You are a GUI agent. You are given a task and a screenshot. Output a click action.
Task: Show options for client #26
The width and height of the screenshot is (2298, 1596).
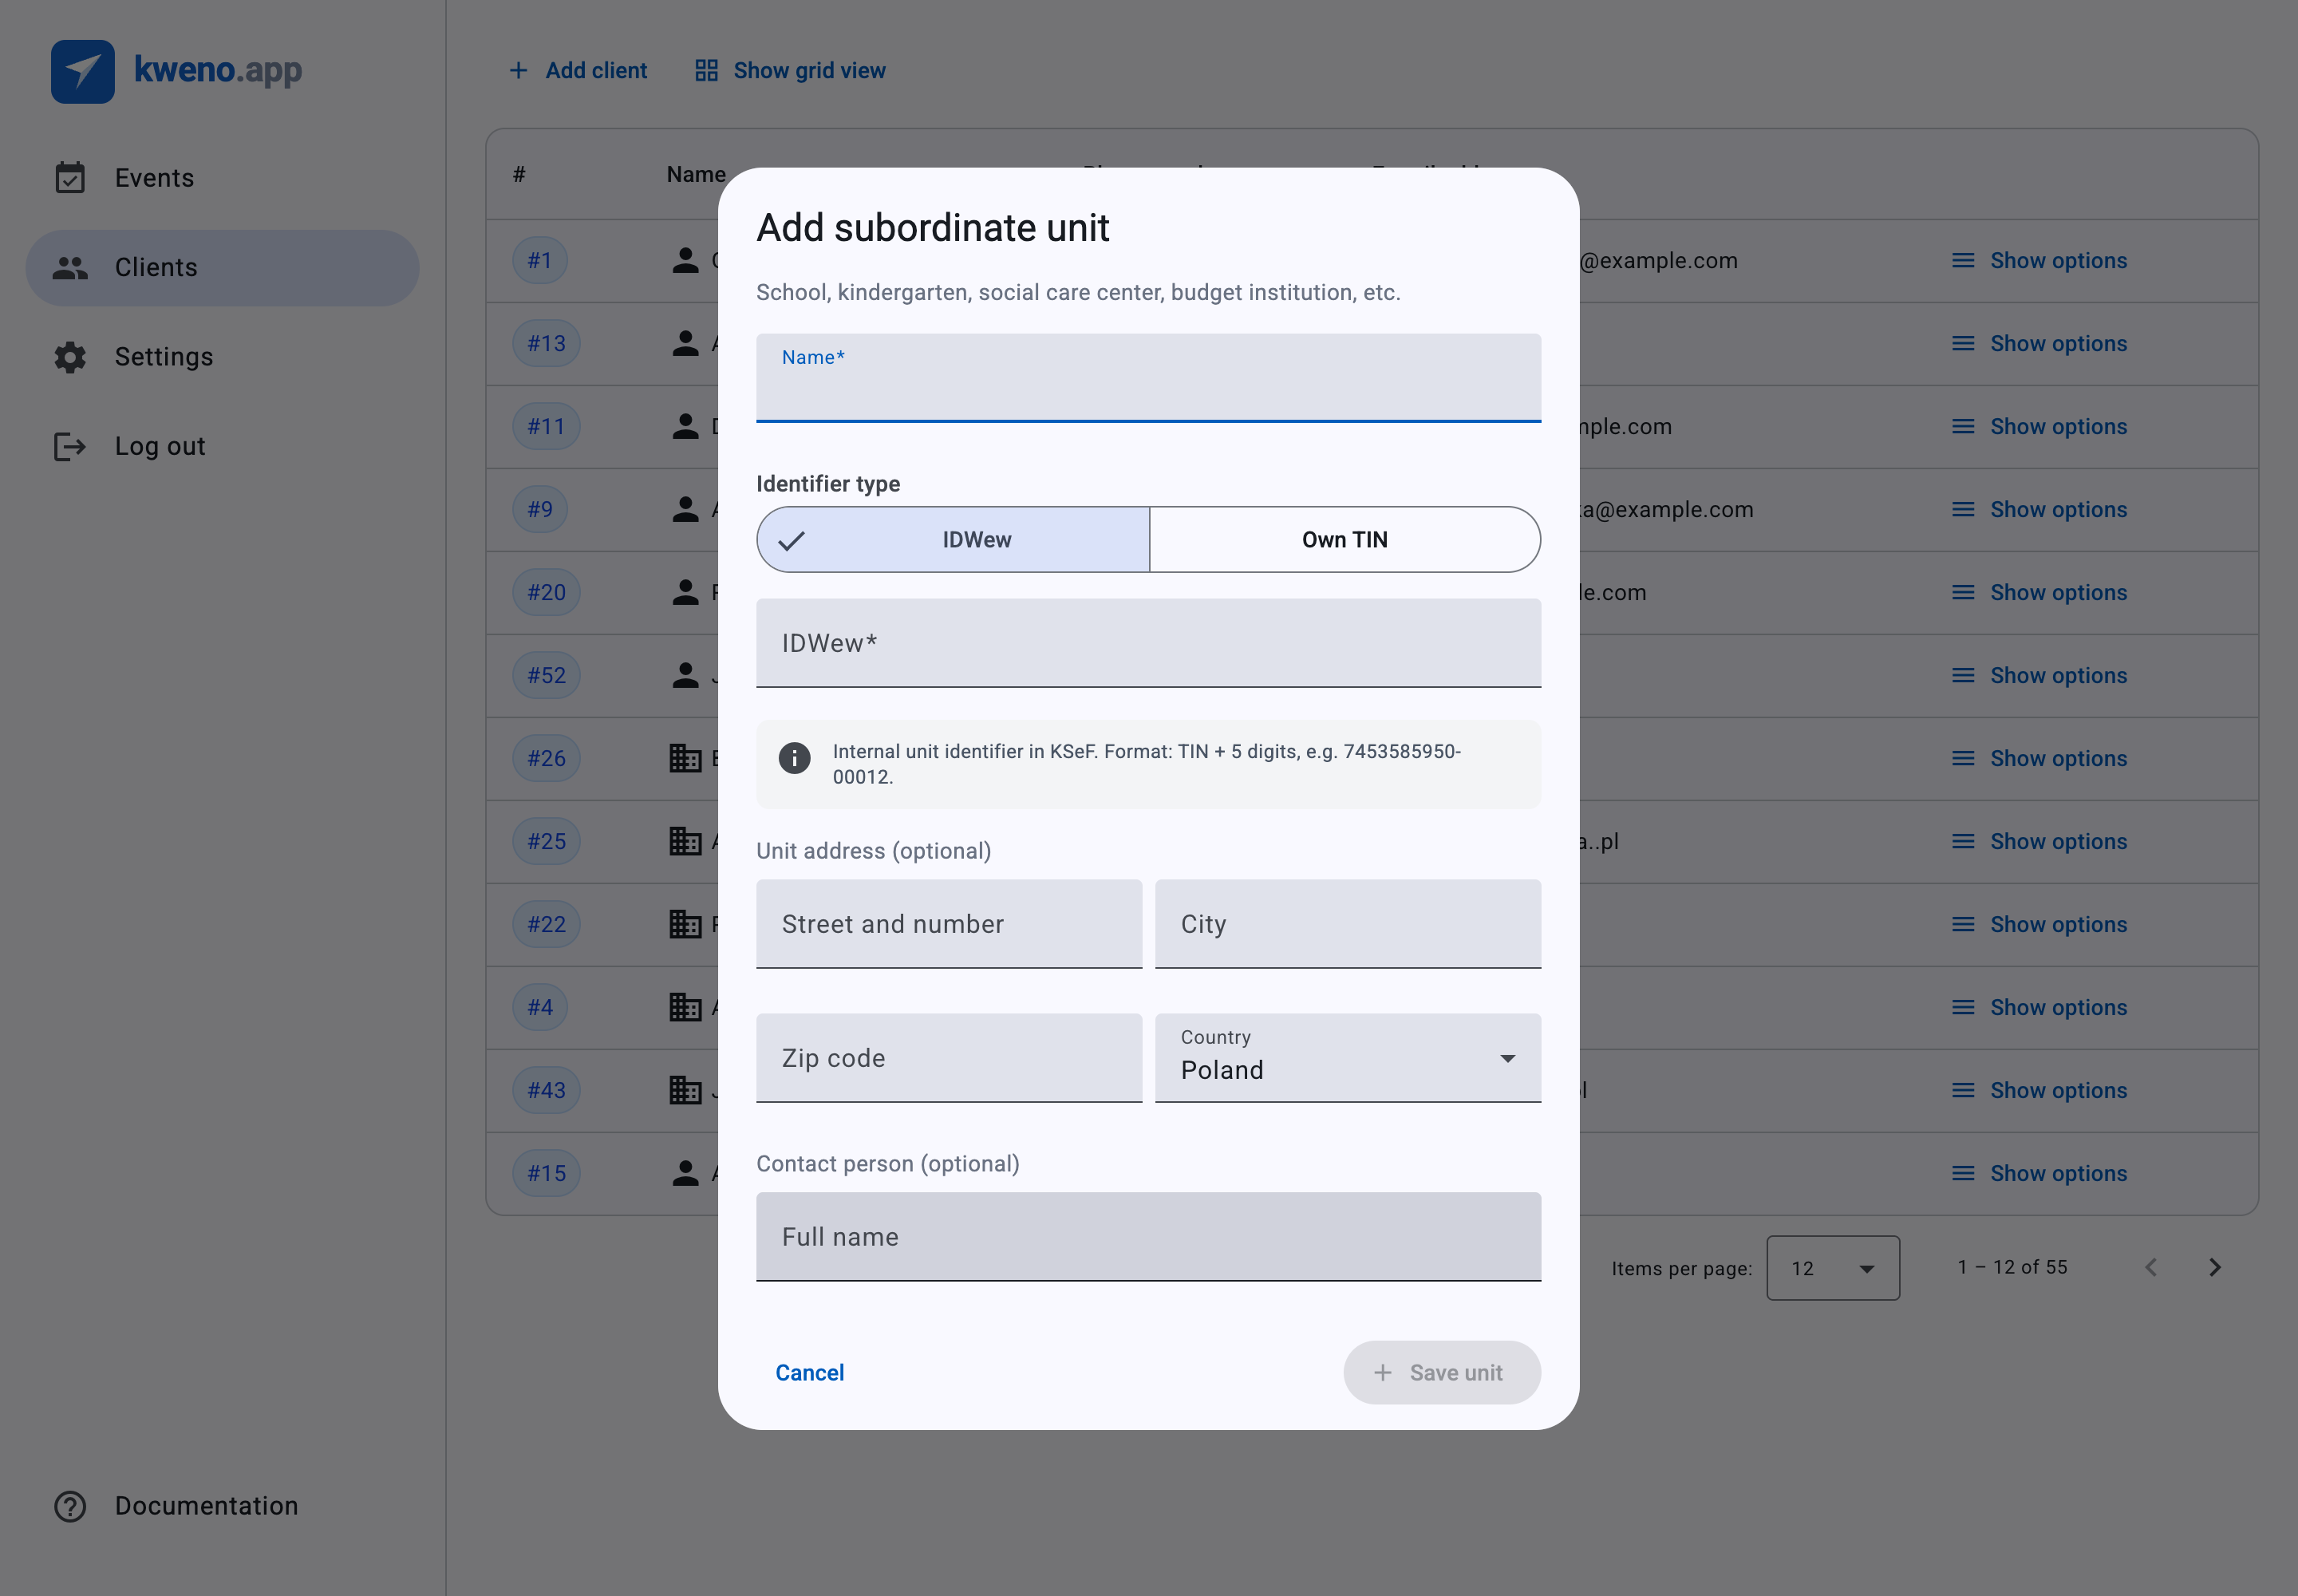pos(2040,758)
